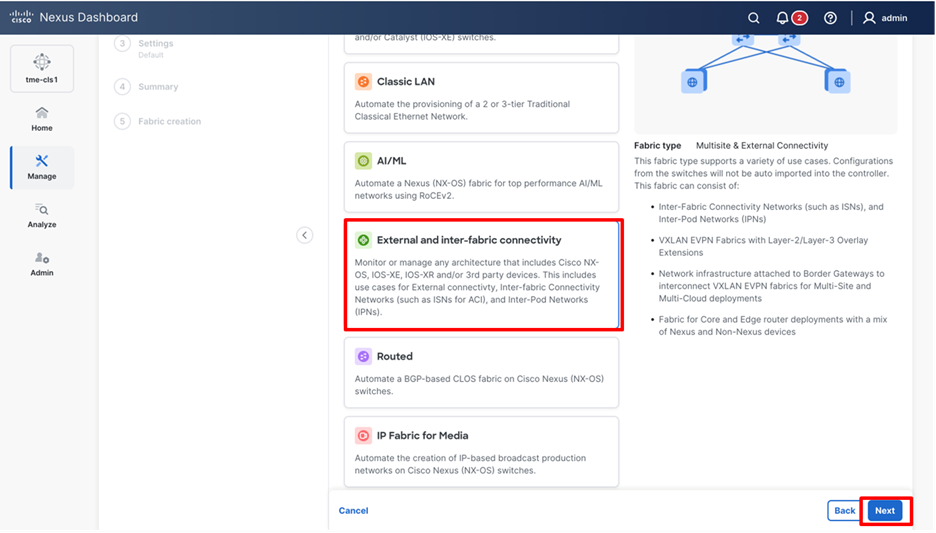Click External and inter-fabric connectivity icon

coord(363,240)
